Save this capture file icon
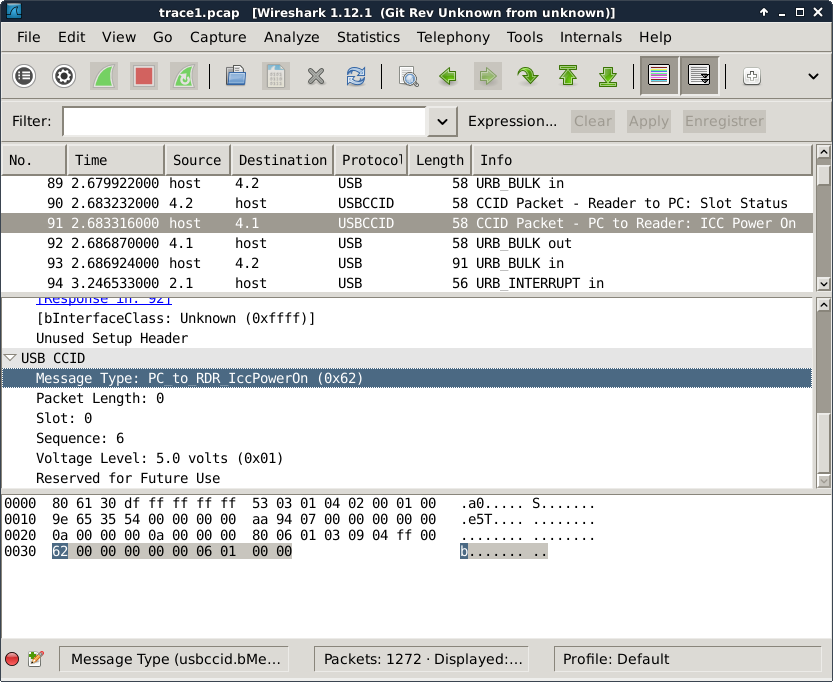This screenshot has width=833, height=682. [276, 76]
